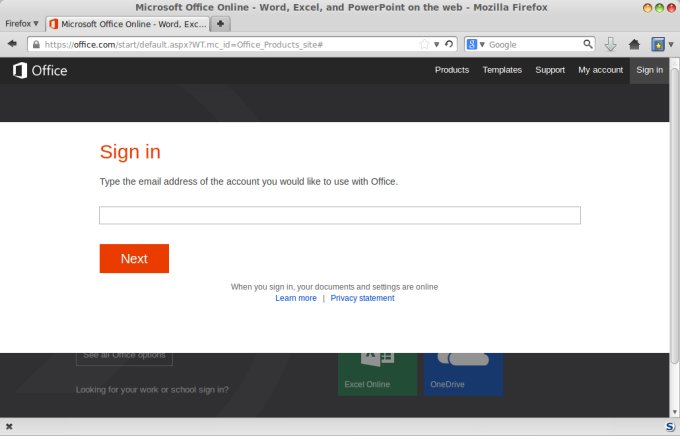Click the Office logo in the header
The height and width of the screenshot is (436, 680).
click(x=40, y=70)
